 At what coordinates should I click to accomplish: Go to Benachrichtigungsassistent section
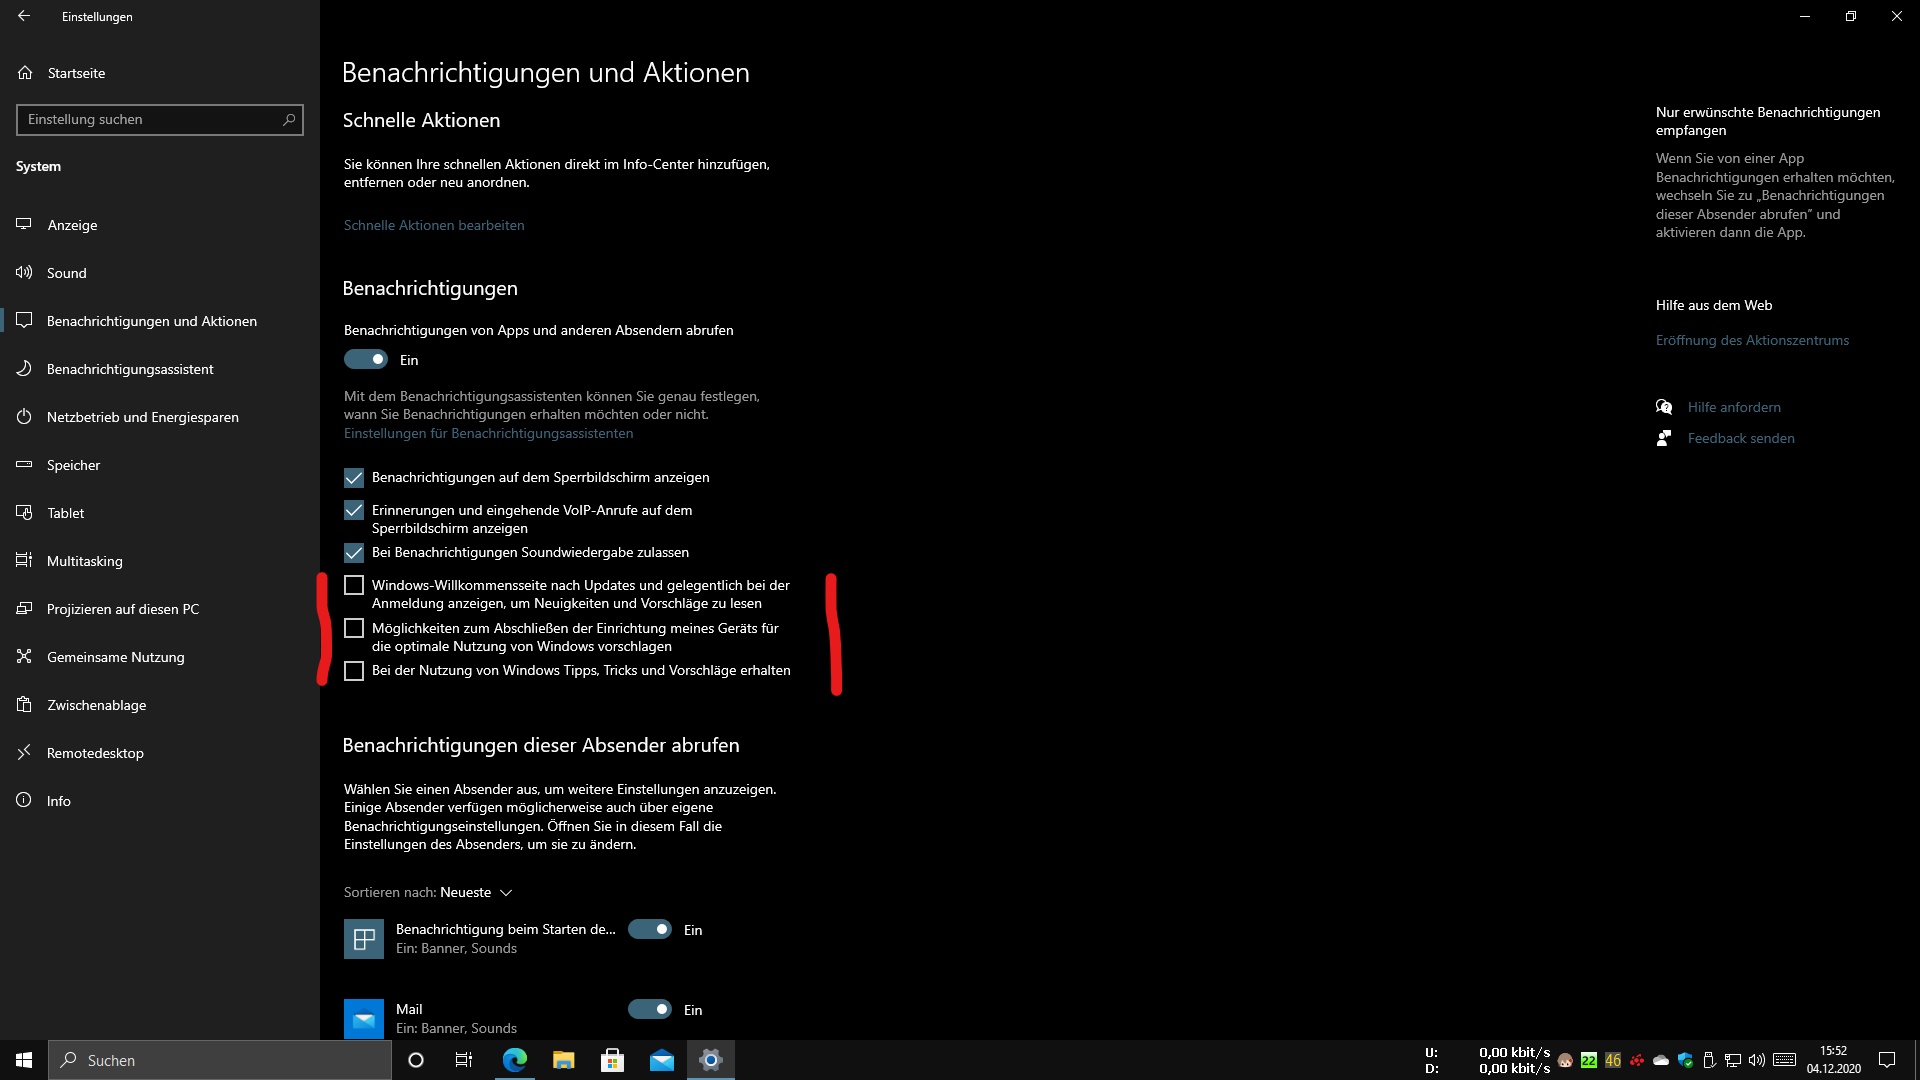(x=130, y=369)
